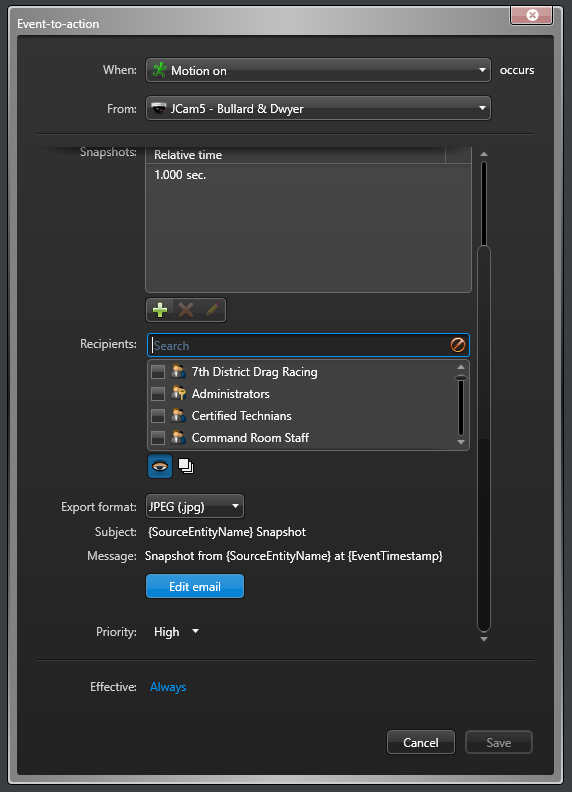Click the Message template text
Image resolution: width=572 pixels, height=792 pixels.
pyautogui.click(x=294, y=556)
